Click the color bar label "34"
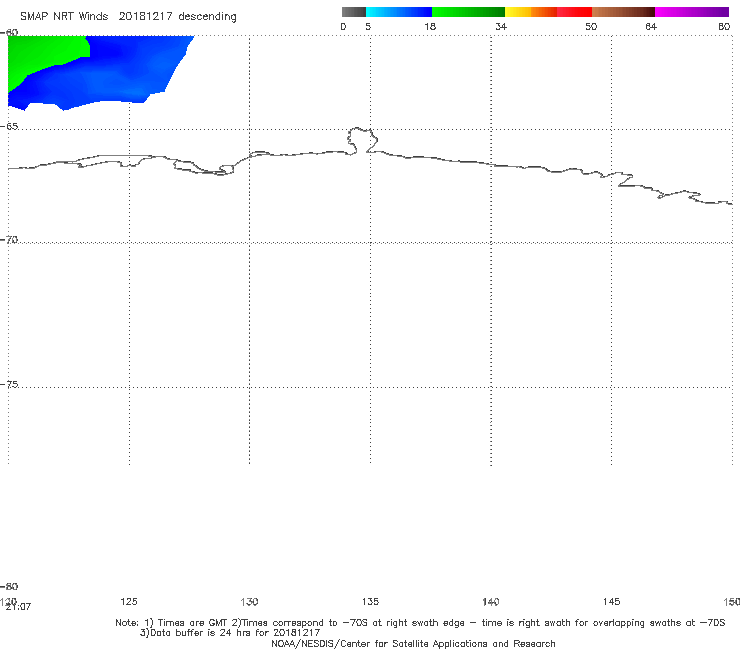The height and width of the screenshot is (650, 740). [501, 27]
